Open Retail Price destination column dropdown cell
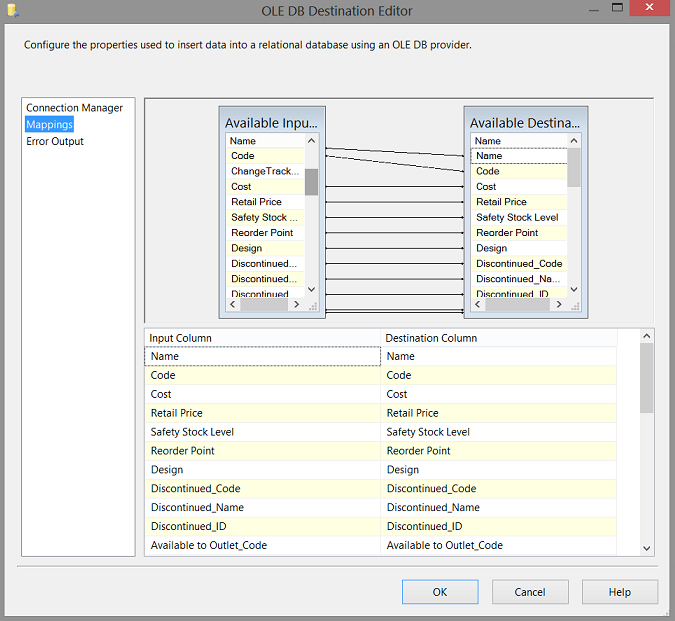Image resolution: width=675 pixels, height=621 pixels. pyautogui.click(x=498, y=413)
